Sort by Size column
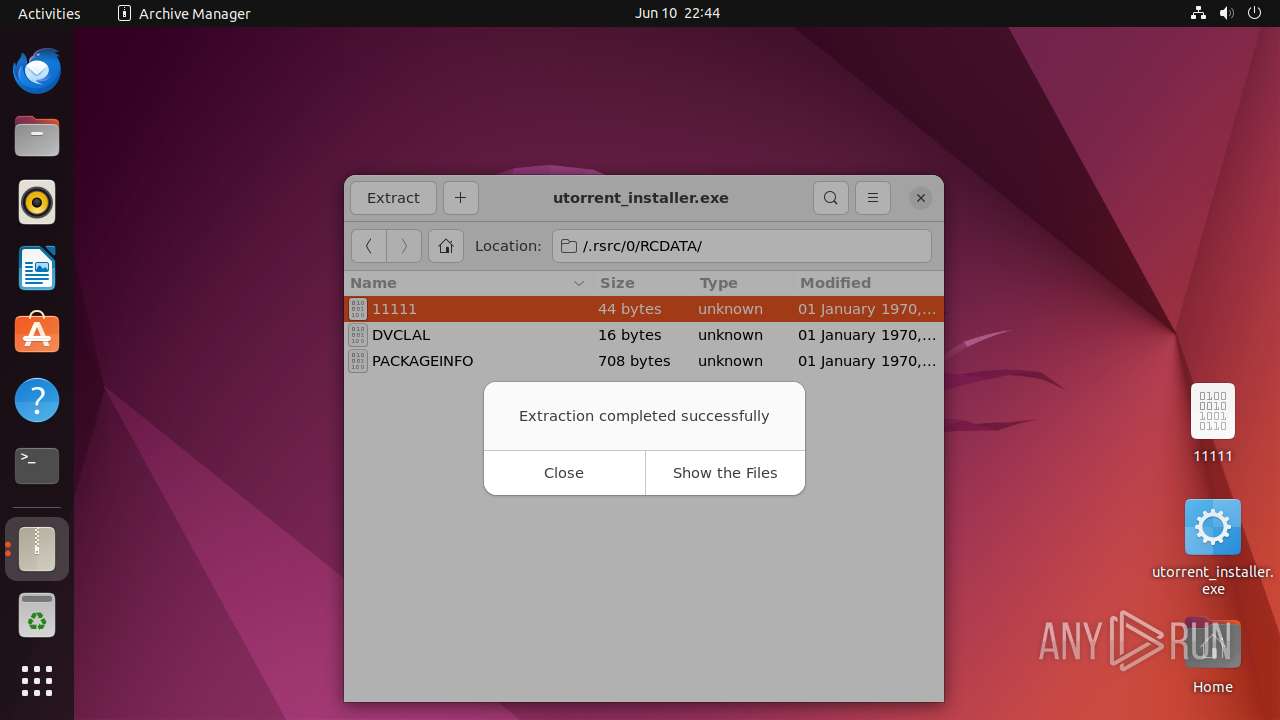The image size is (1280, 720). (x=641, y=283)
